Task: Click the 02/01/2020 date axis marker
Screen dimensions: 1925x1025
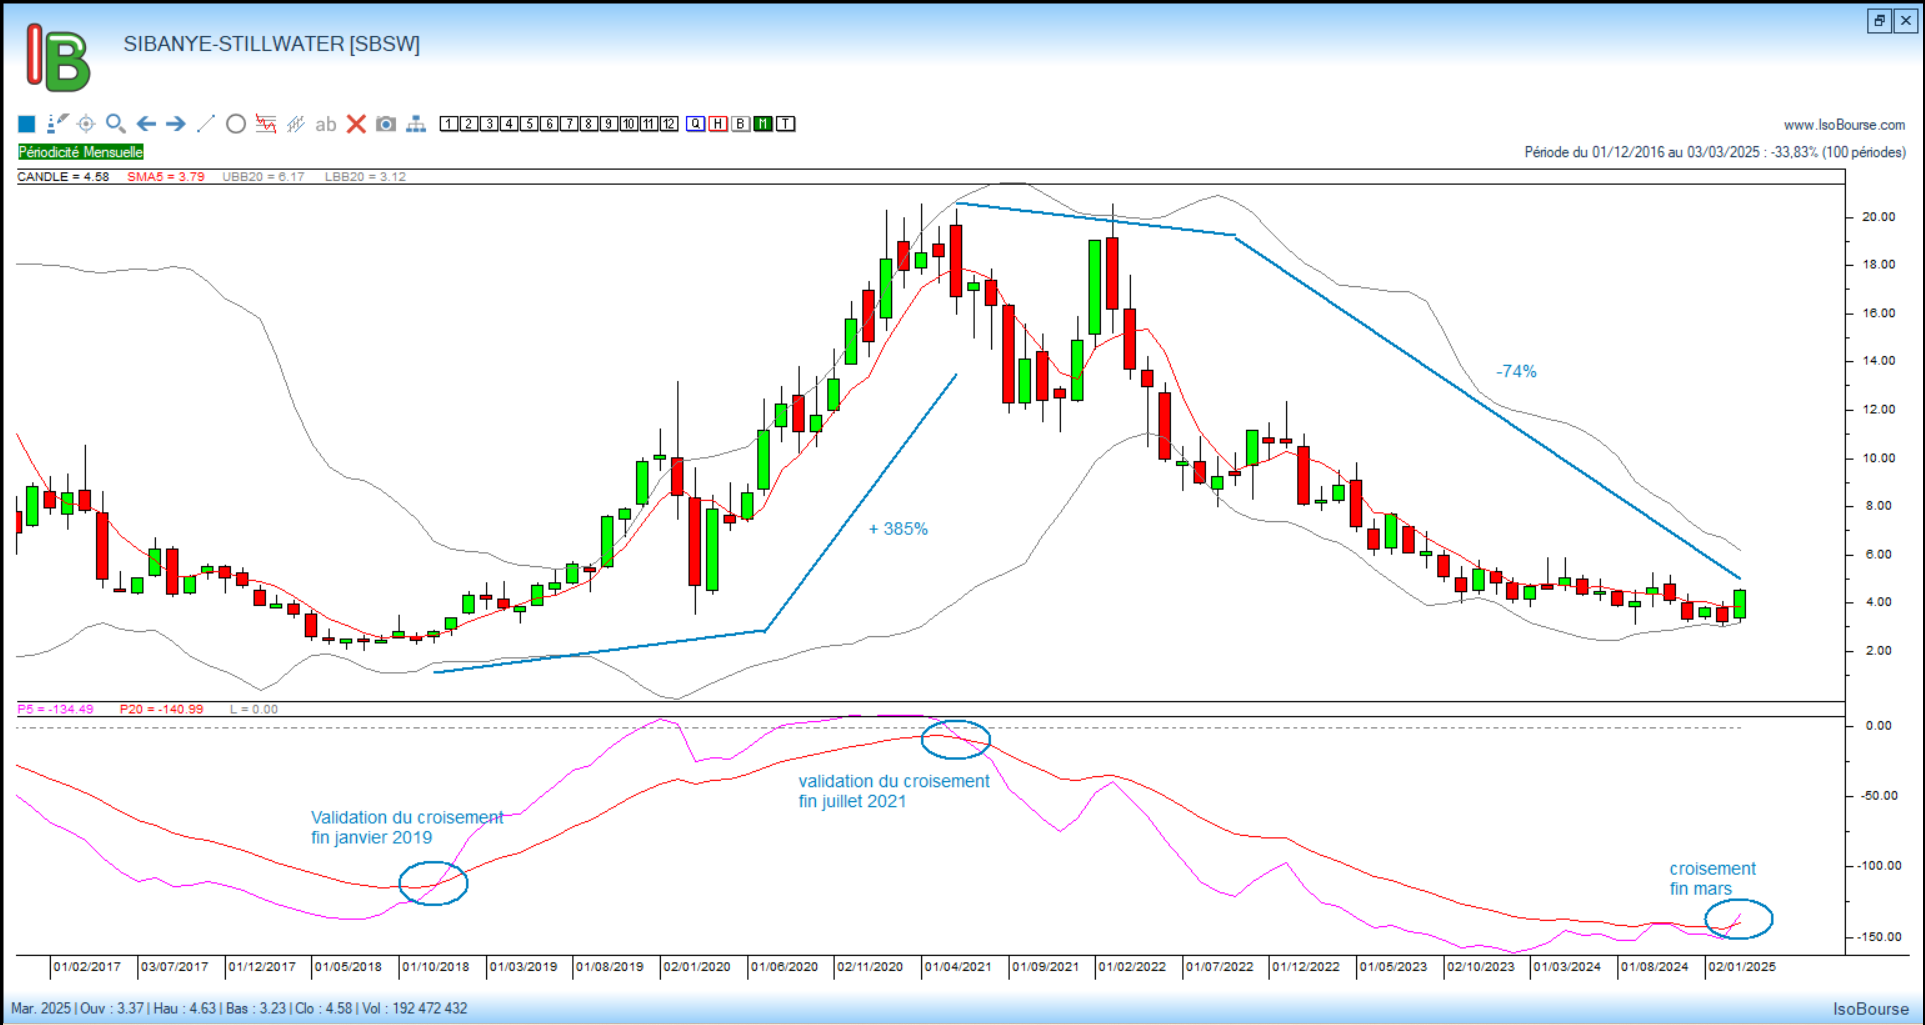Action: click(x=696, y=967)
